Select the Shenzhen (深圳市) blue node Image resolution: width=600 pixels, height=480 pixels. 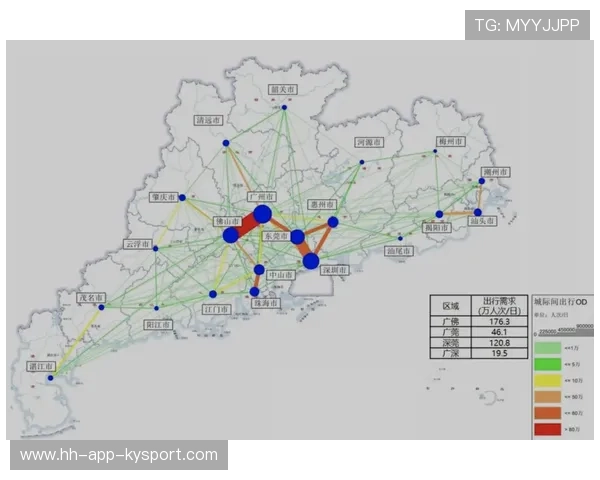311,261
